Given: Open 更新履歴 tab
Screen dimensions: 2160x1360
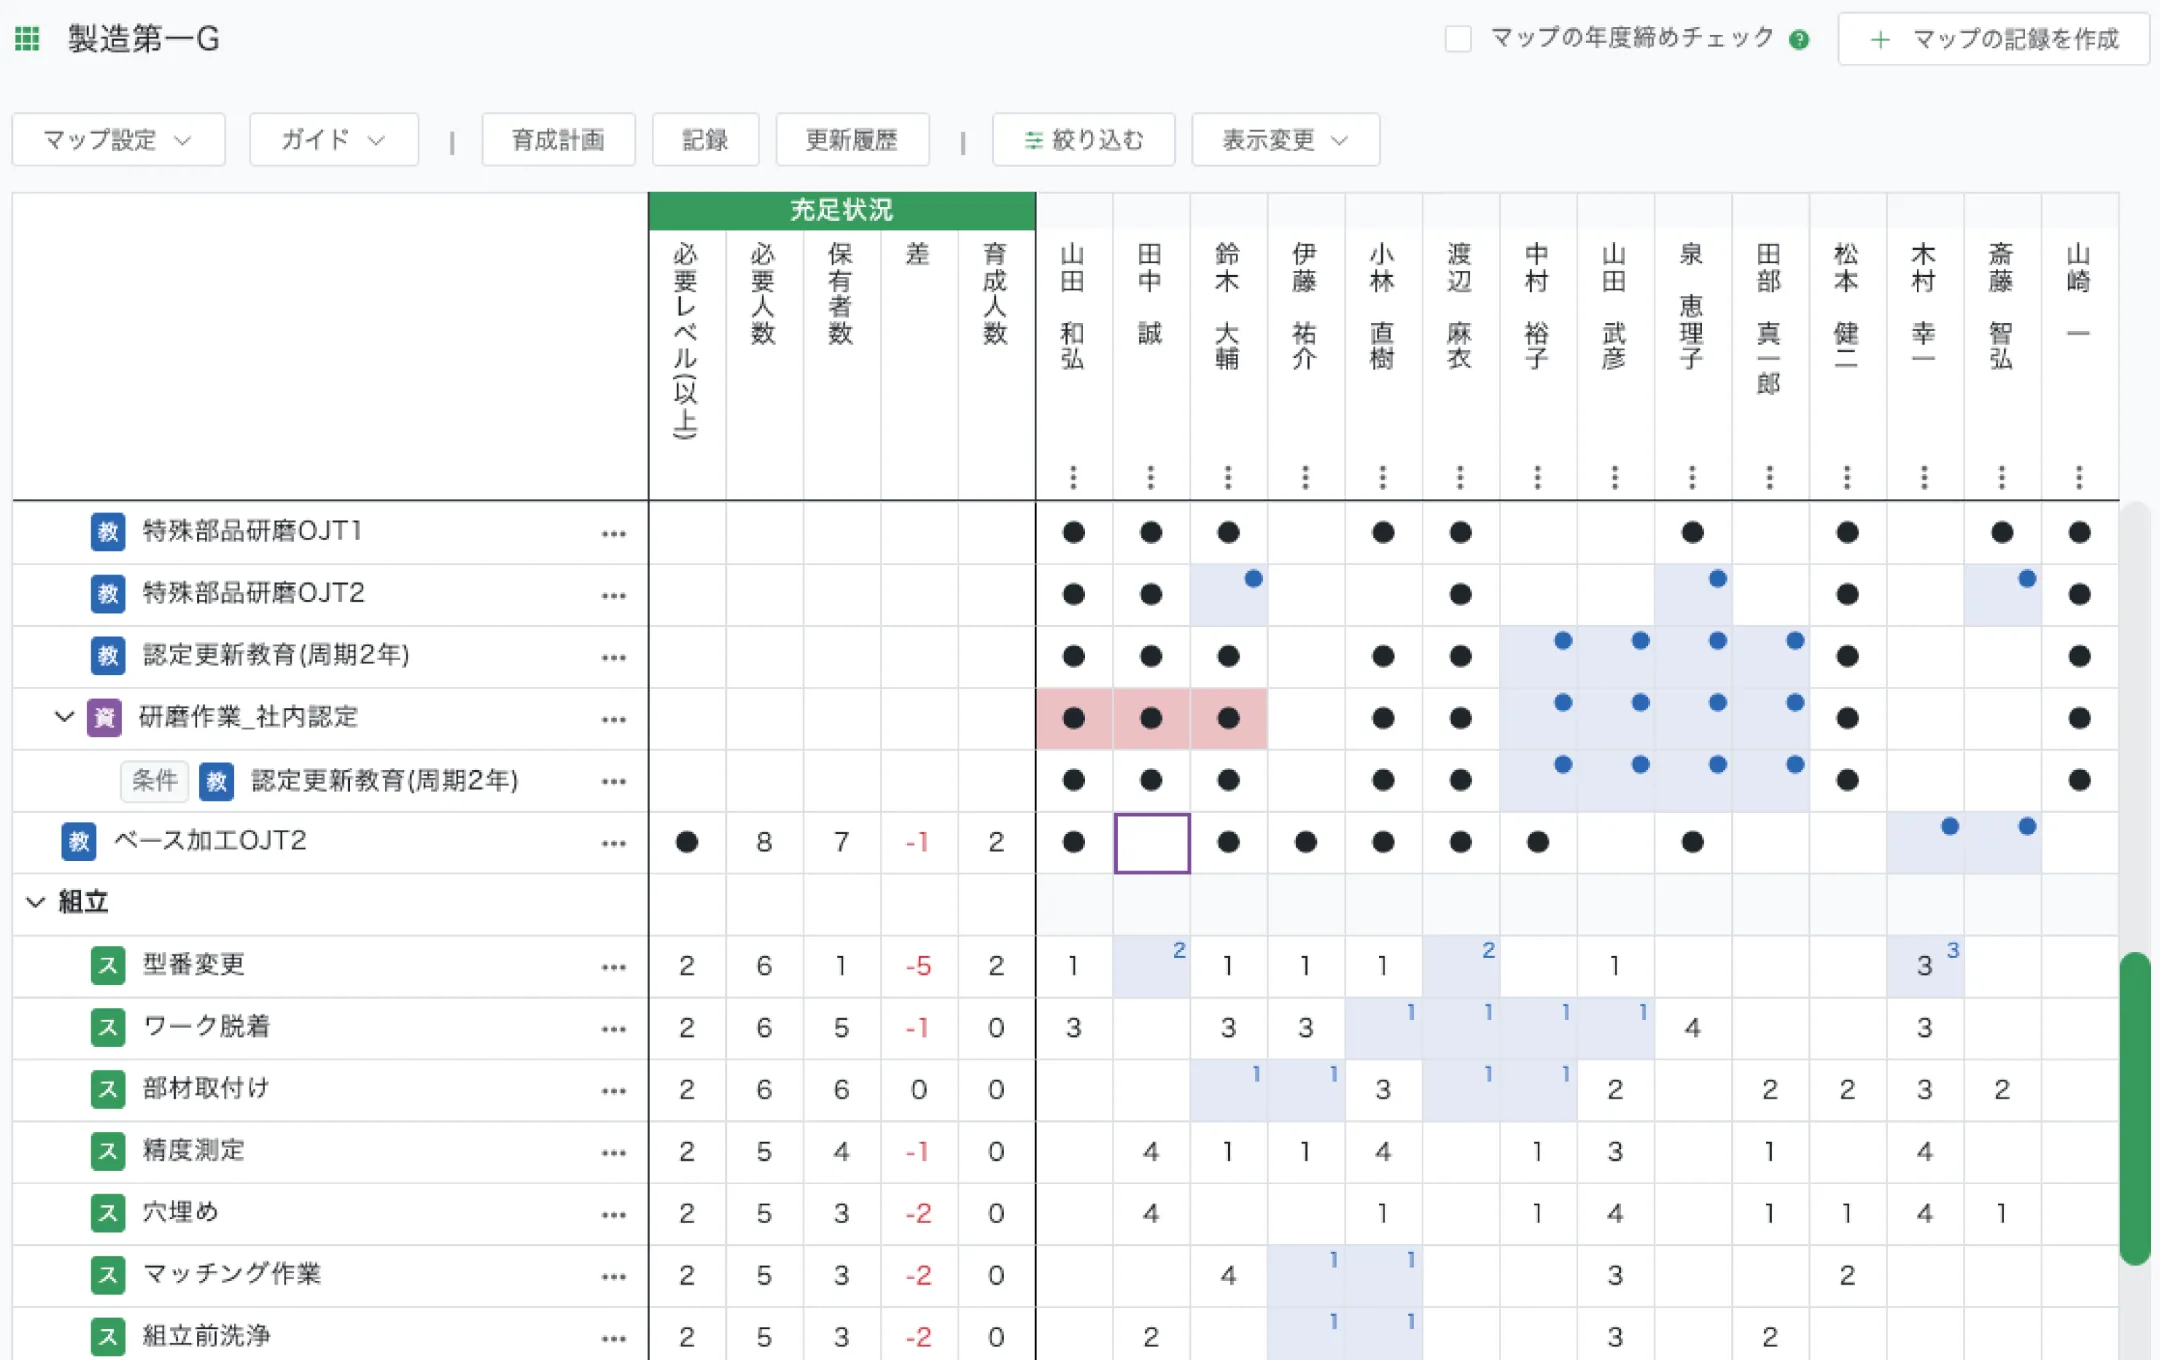Looking at the screenshot, I should [x=852, y=140].
